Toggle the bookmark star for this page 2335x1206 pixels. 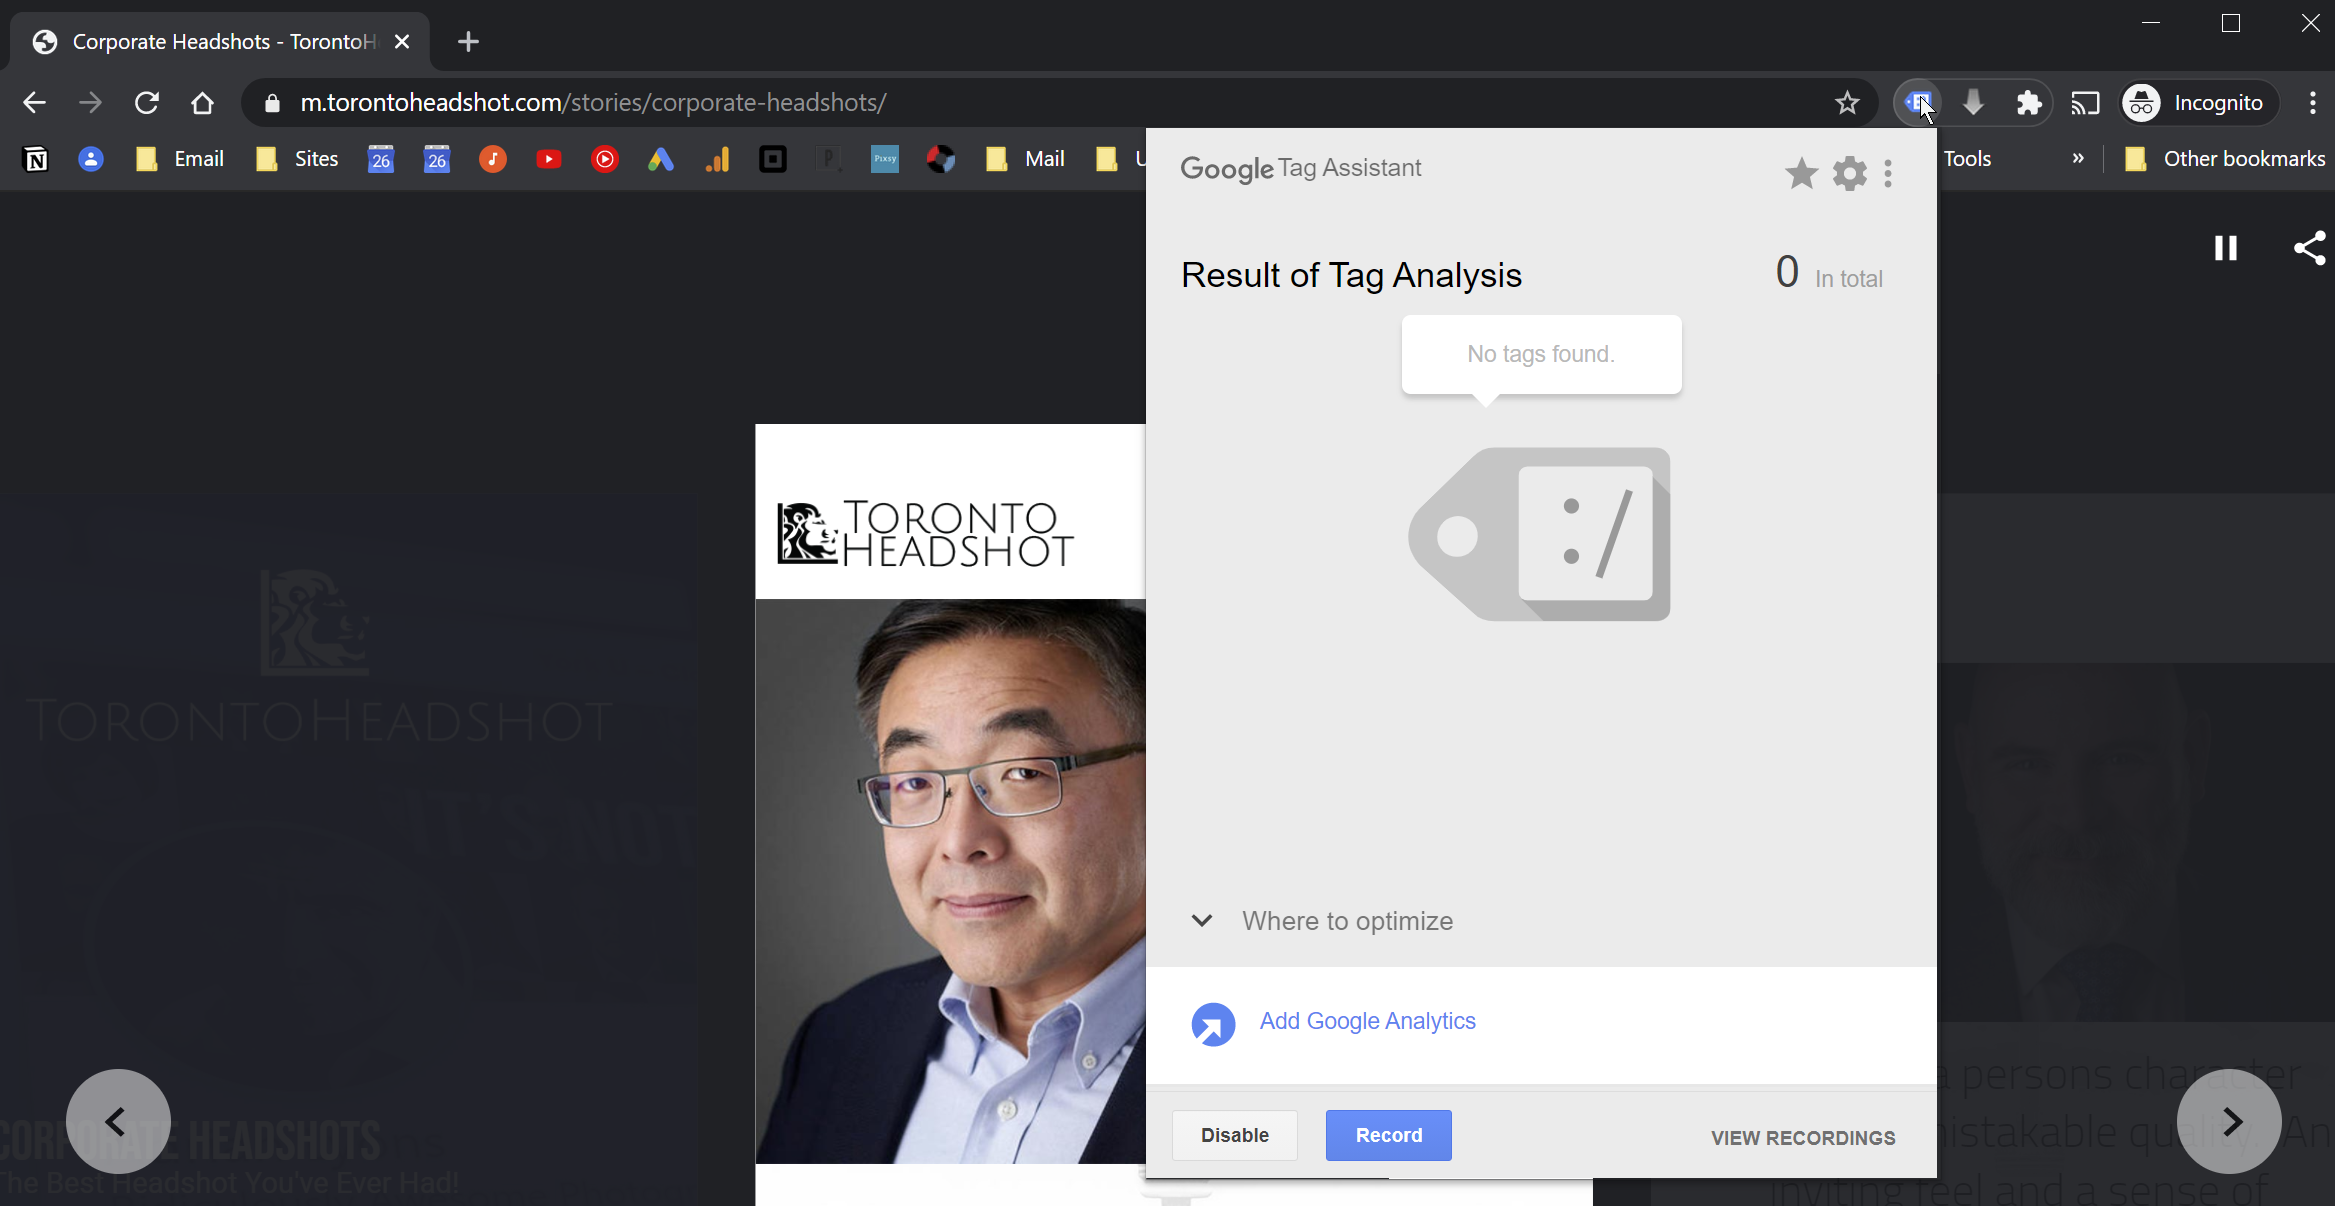click(x=1847, y=102)
